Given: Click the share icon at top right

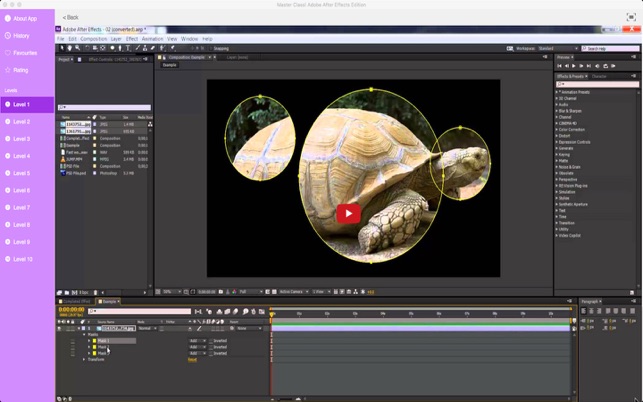Looking at the screenshot, I should [x=631, y=17].
